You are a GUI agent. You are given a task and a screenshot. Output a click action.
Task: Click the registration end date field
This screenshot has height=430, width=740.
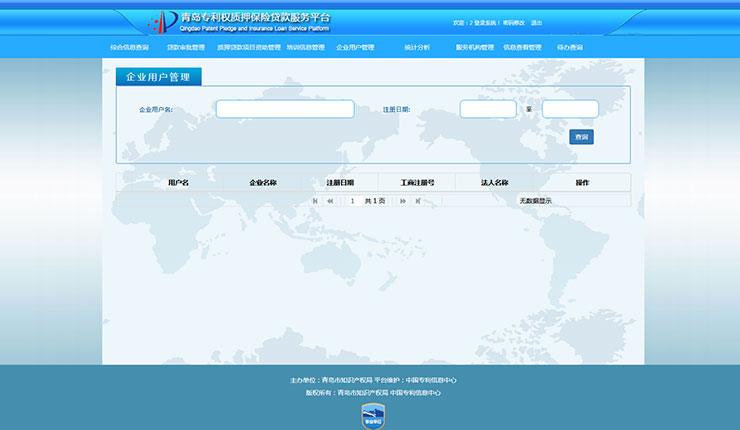pos(570,109)
